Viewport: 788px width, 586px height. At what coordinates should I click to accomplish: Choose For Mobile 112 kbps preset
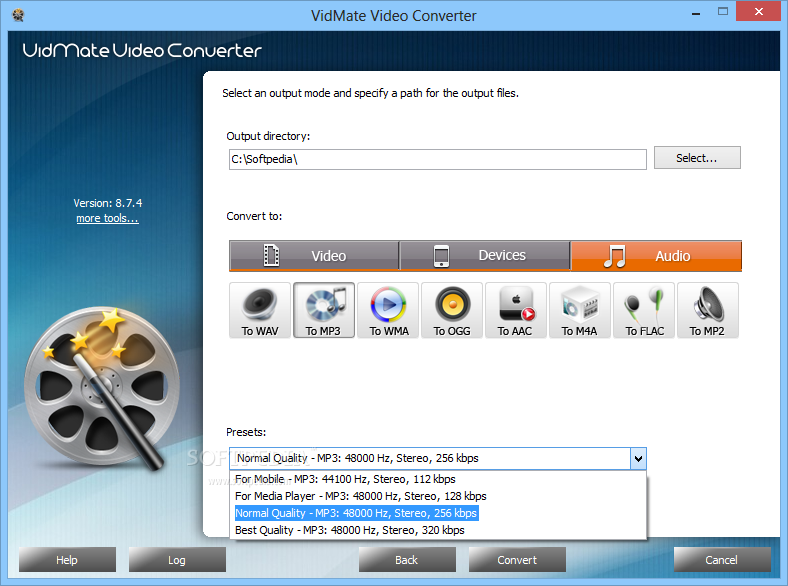pos(438,479)
